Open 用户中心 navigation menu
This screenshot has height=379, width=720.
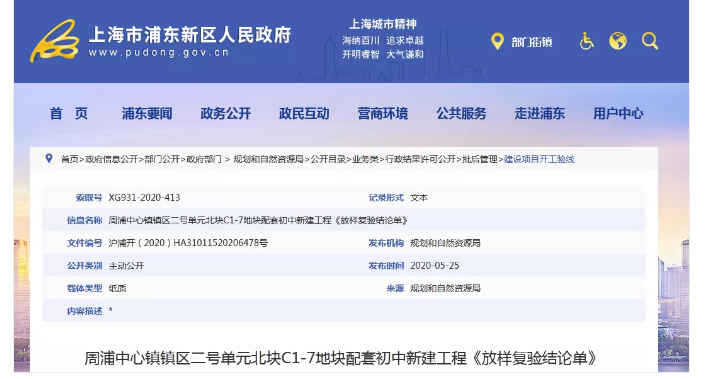(618, 113)
